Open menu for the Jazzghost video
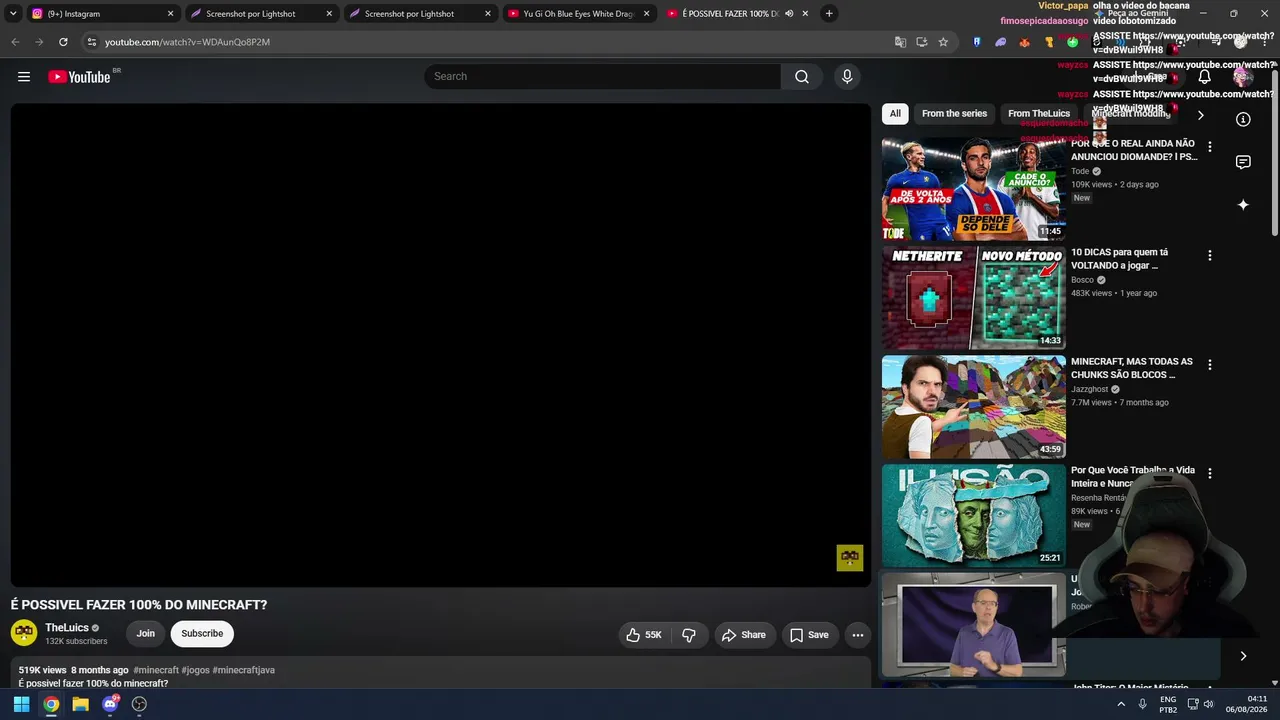Screen dimensions: 1280x720 [1209, 365]
